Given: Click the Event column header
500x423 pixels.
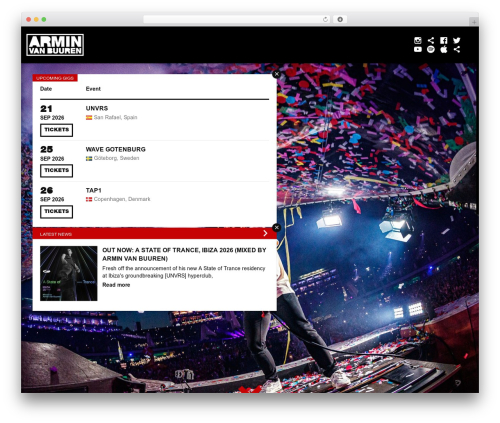Looking at the screenshot, I should [x=93, y=89].
